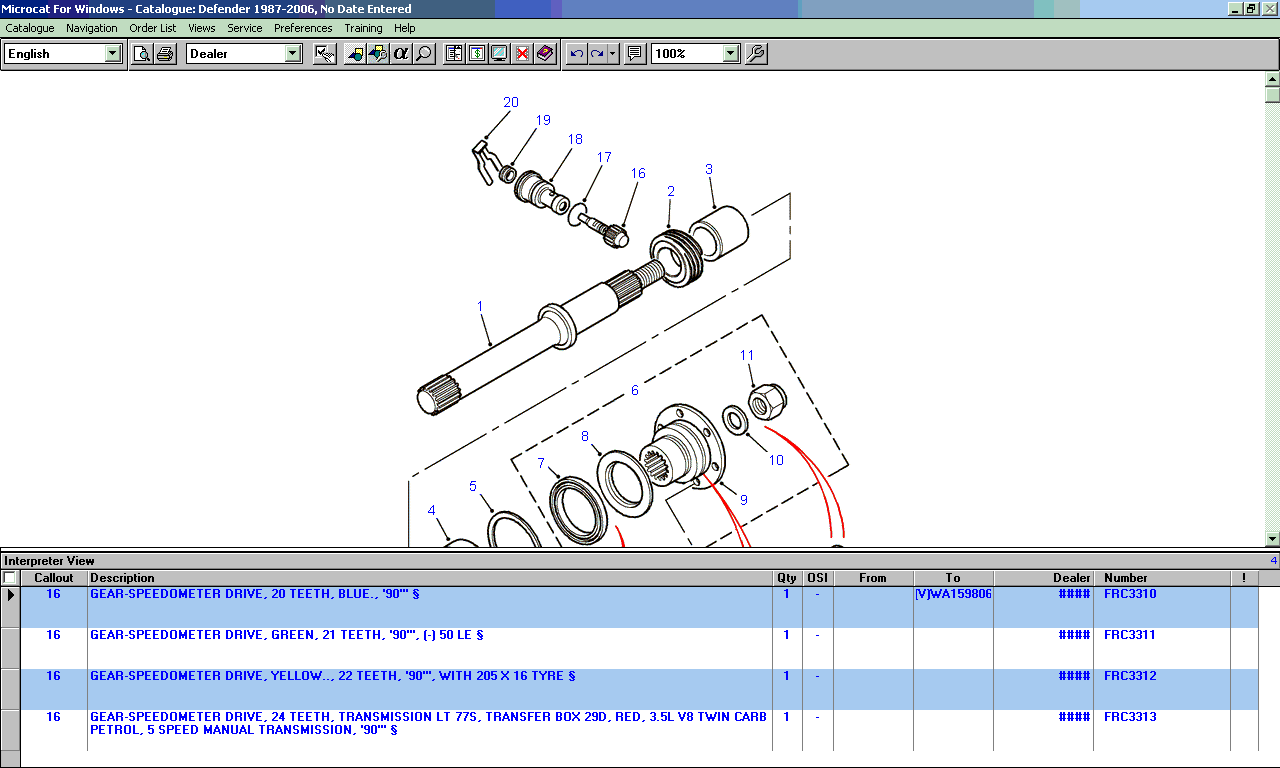This screenshot has width=1280, height=768.
Task: Click the red X toolbar icon
Action: (522, 54)
